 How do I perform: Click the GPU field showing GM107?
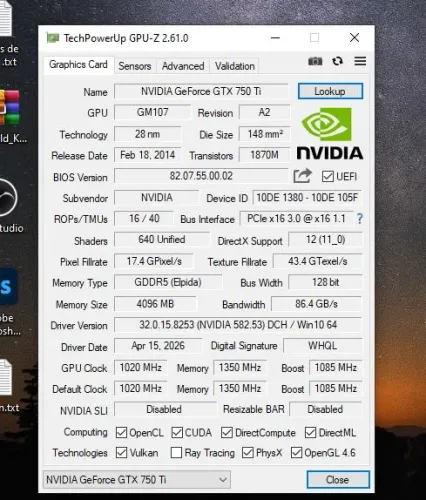(152, 112)
